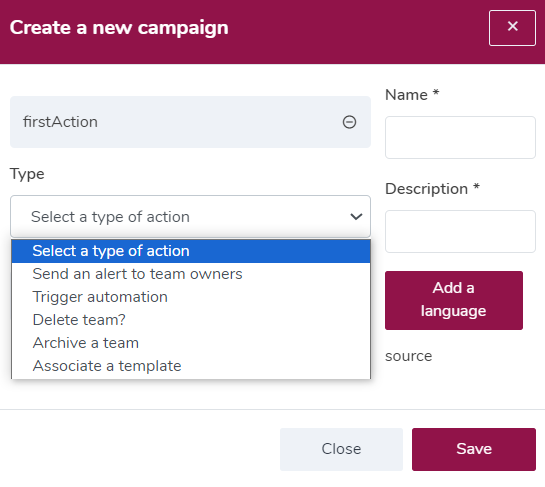The image size is (545, 487).
Task: Close the dialog with the X icon
Action: pos(512,28)
